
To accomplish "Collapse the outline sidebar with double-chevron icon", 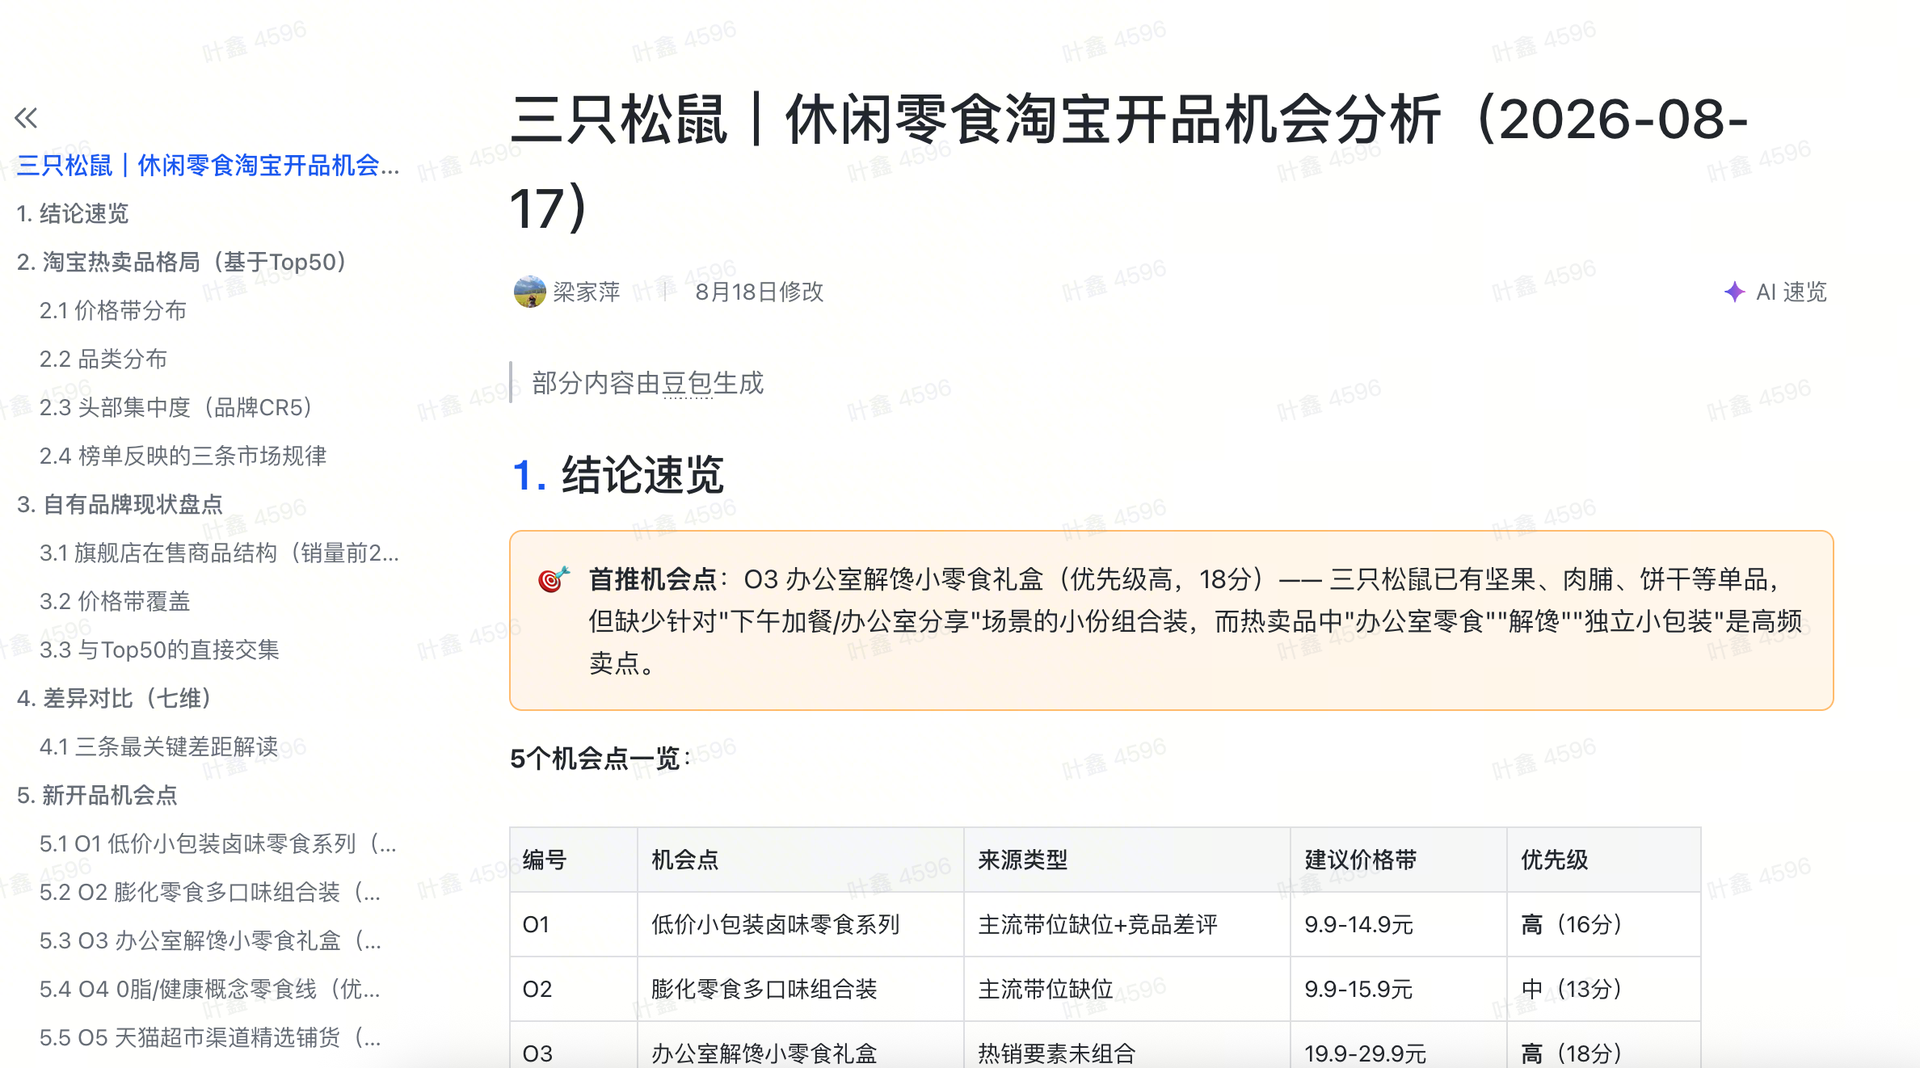I will [x=26, y=118].
